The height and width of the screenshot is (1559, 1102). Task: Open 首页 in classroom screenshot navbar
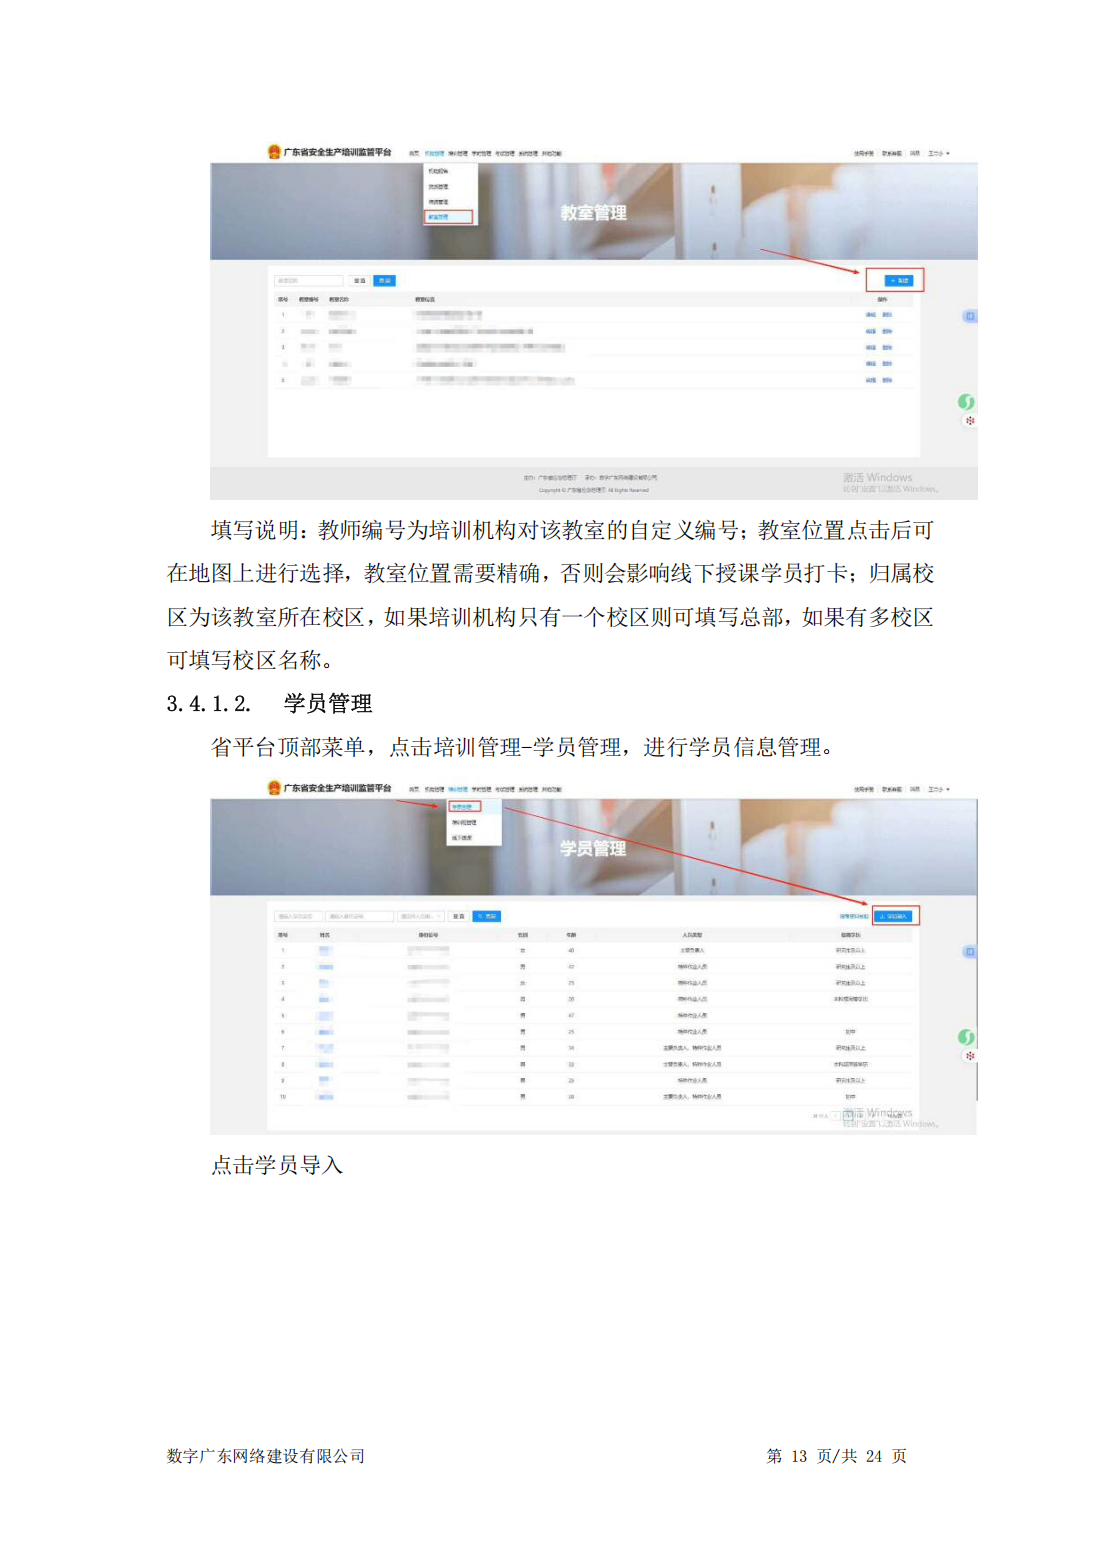point(414,154)
